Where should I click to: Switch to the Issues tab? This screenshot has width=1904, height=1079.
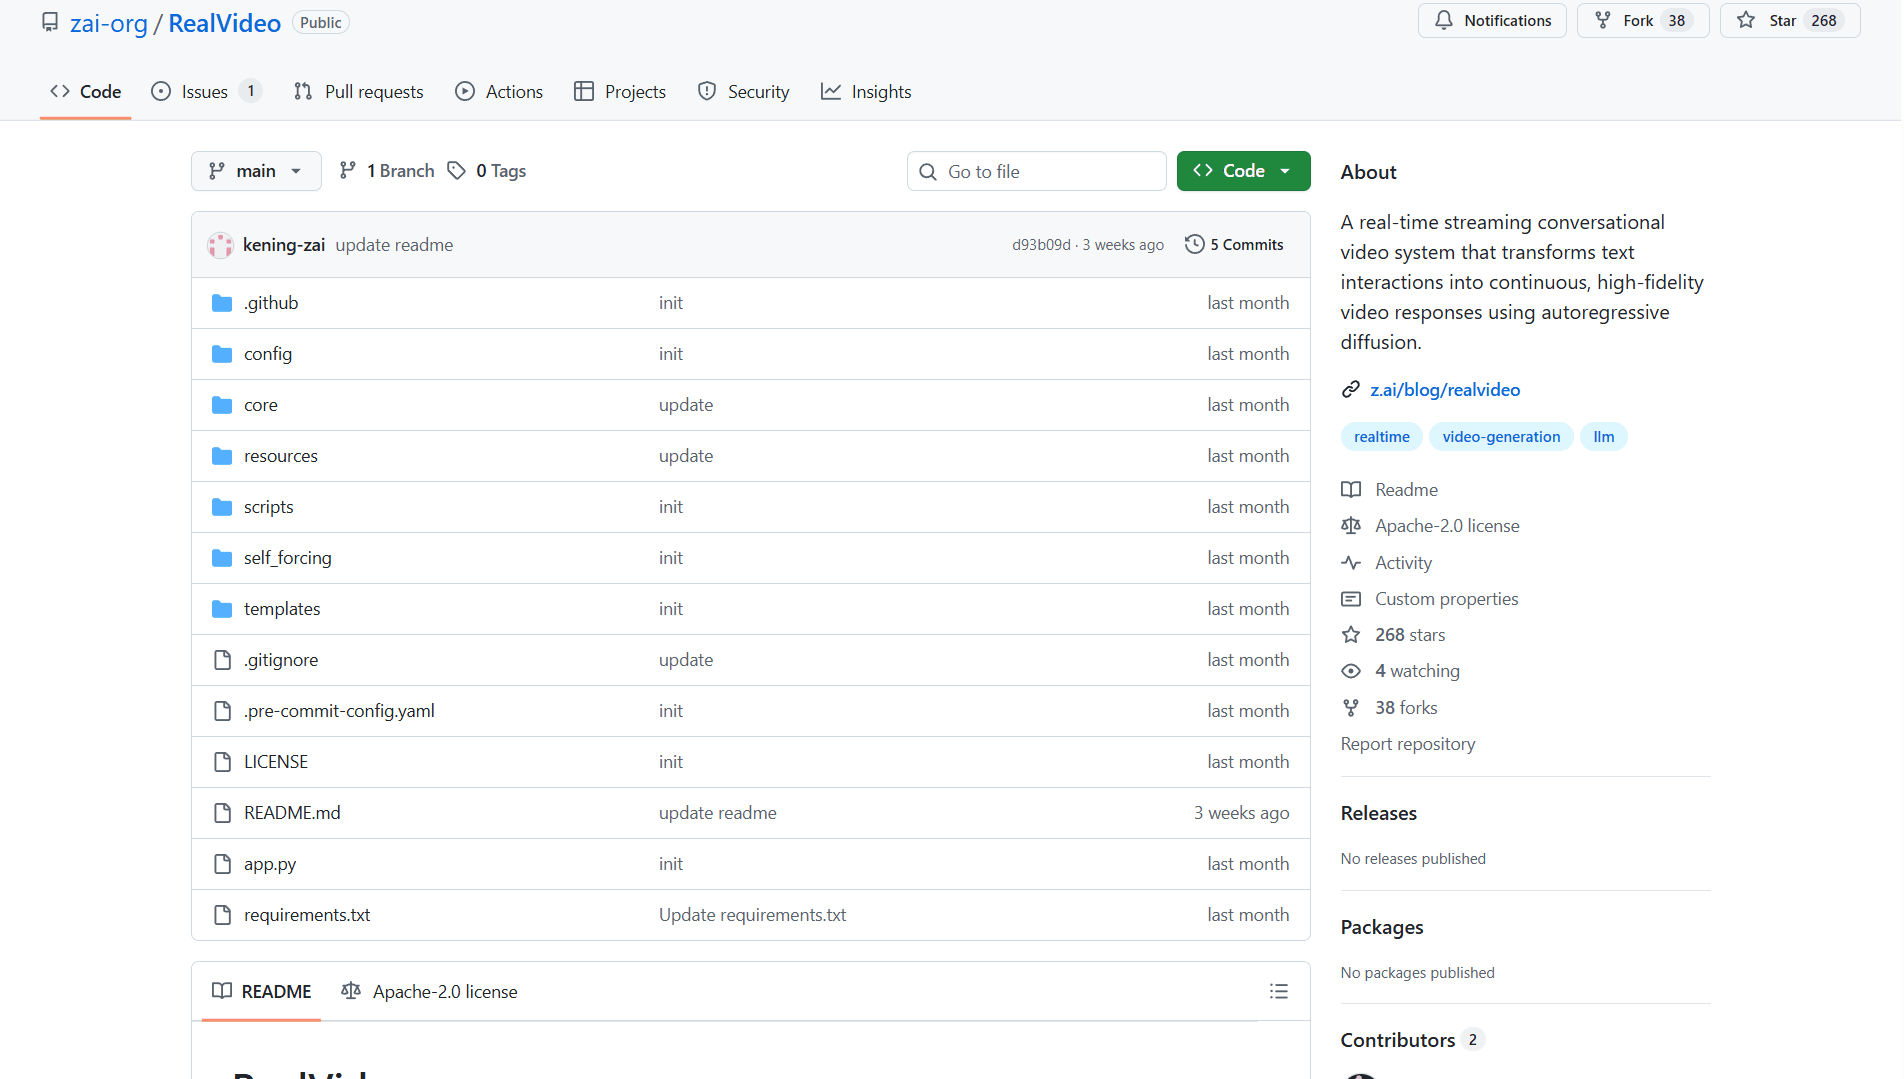204,92
